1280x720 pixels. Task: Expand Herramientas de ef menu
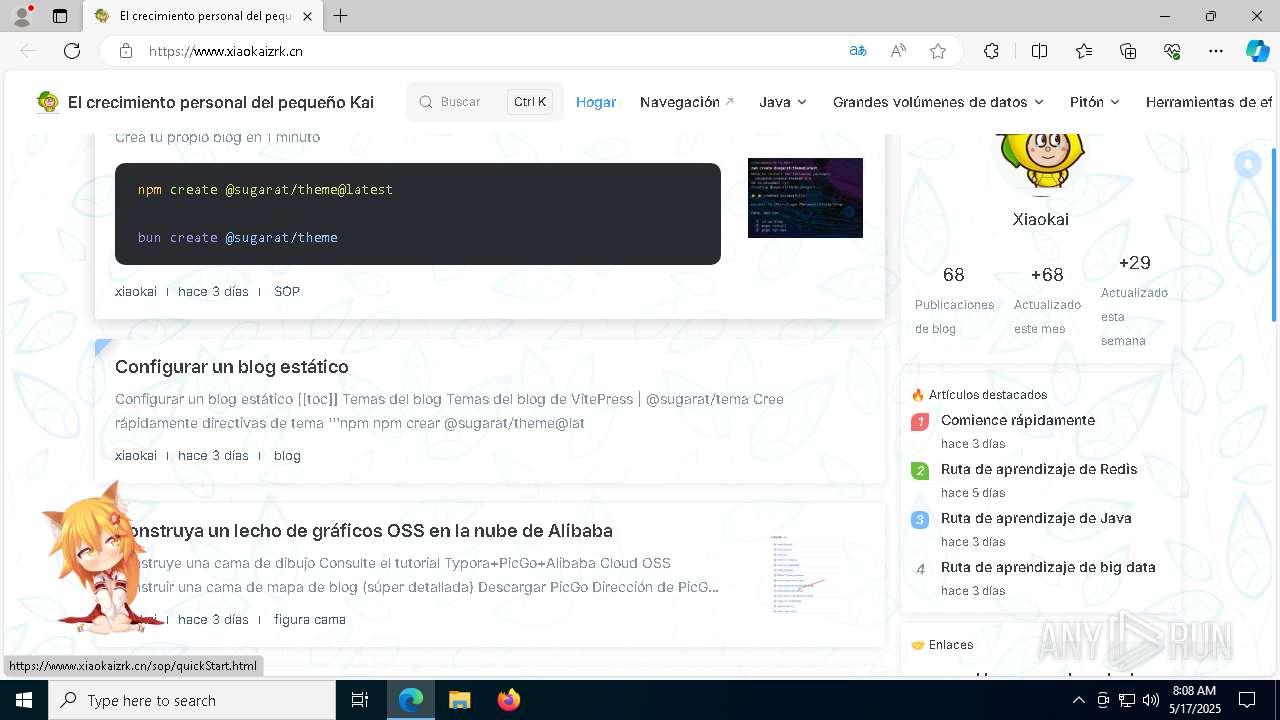pyautogui.click(x=1209, y=102)
